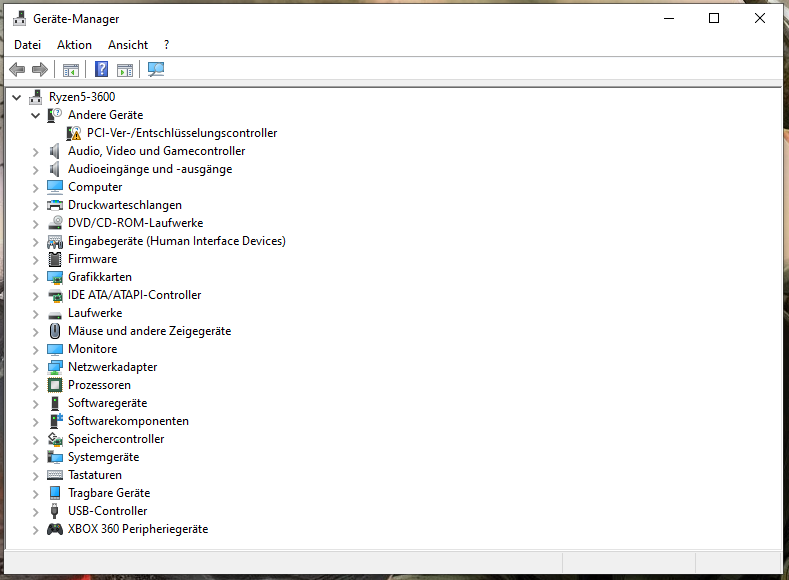The height and width of the screenshot is (580, 789).
Task: Click the IDE ATA/ATAPI-Controller icon
Action: pyautogui.click(x=55, y=295)
